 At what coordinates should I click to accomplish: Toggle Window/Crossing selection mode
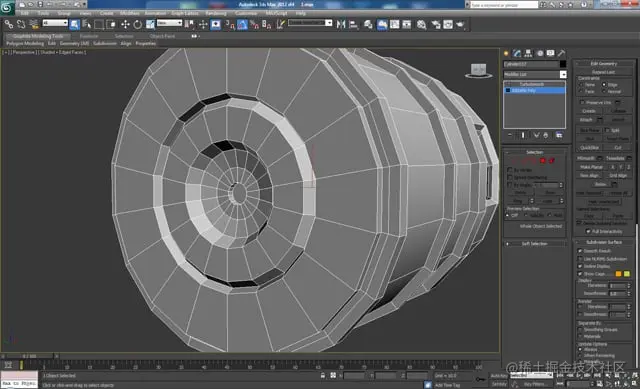(111, 24)
